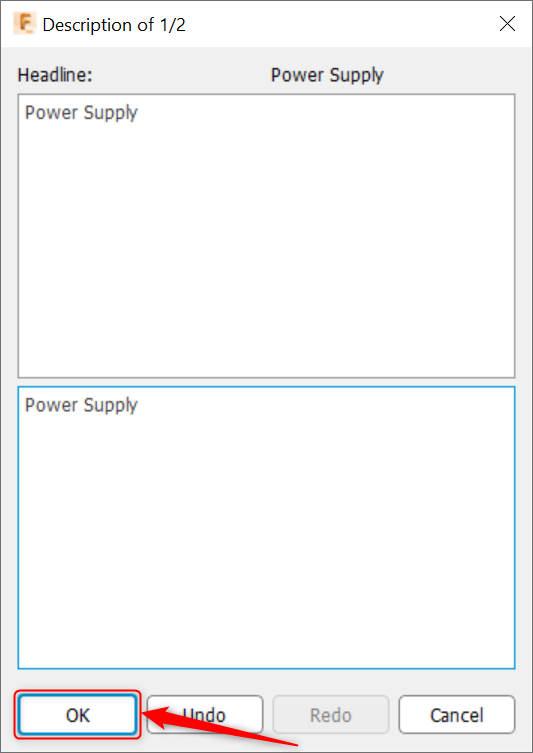This screenshot has height=753, width=533.
Task: Confirm the description with OK
Action: pyautogui.click(x=77, y=715)
